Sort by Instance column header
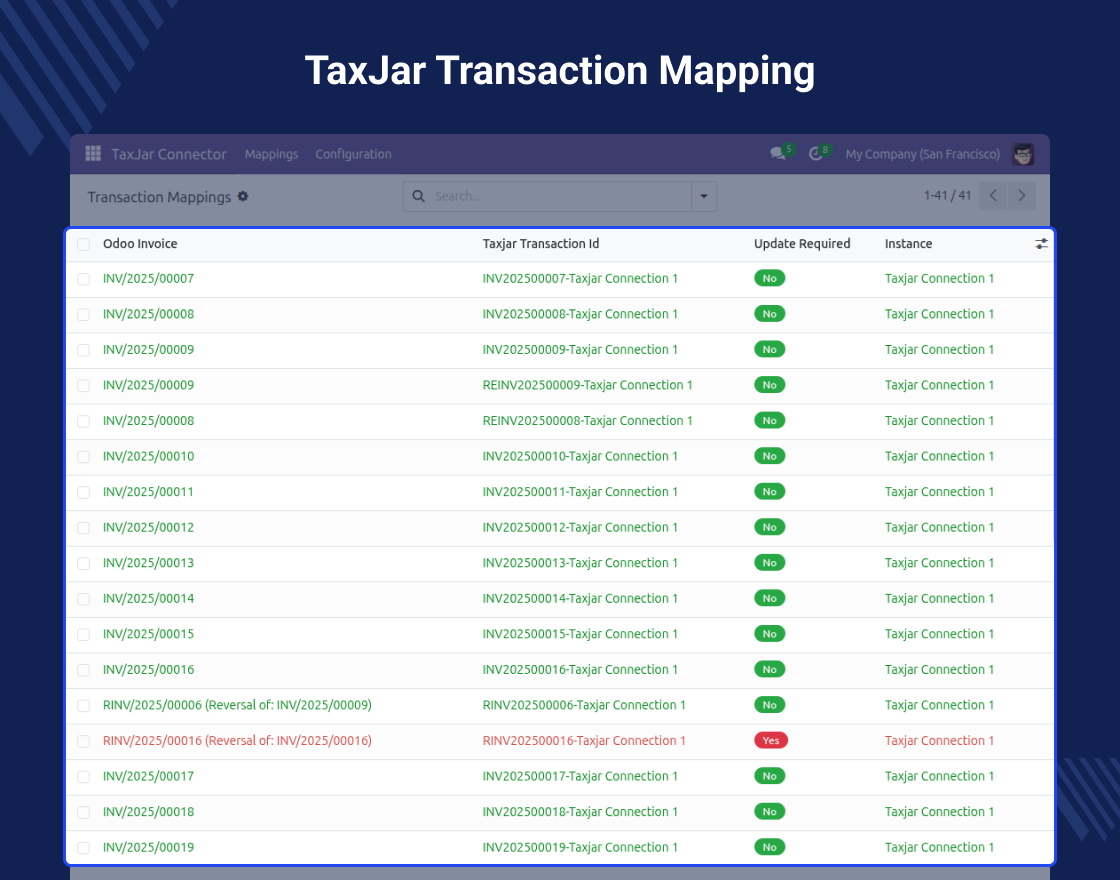Screen dimensions: 1120x880 click(x=909, y=244)
